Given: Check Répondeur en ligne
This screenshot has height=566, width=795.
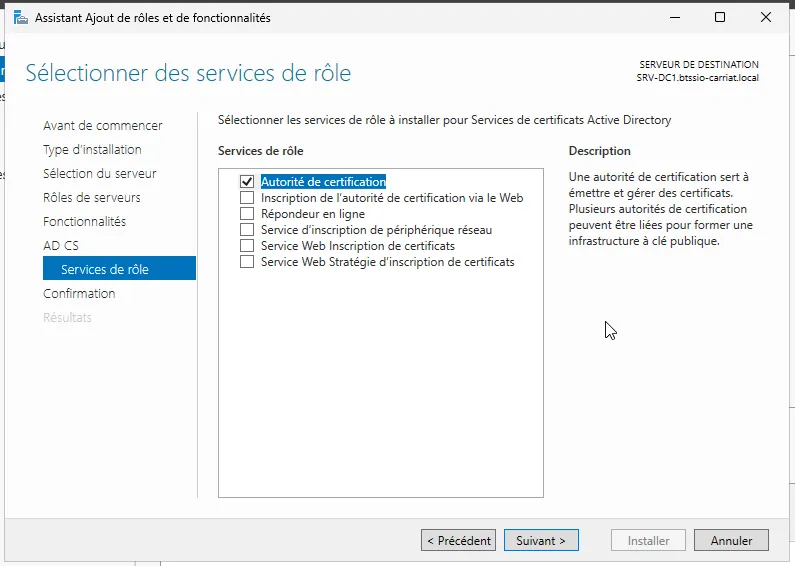Looking at the screenshot, I should pyautogui.click(x=247, y=214).
